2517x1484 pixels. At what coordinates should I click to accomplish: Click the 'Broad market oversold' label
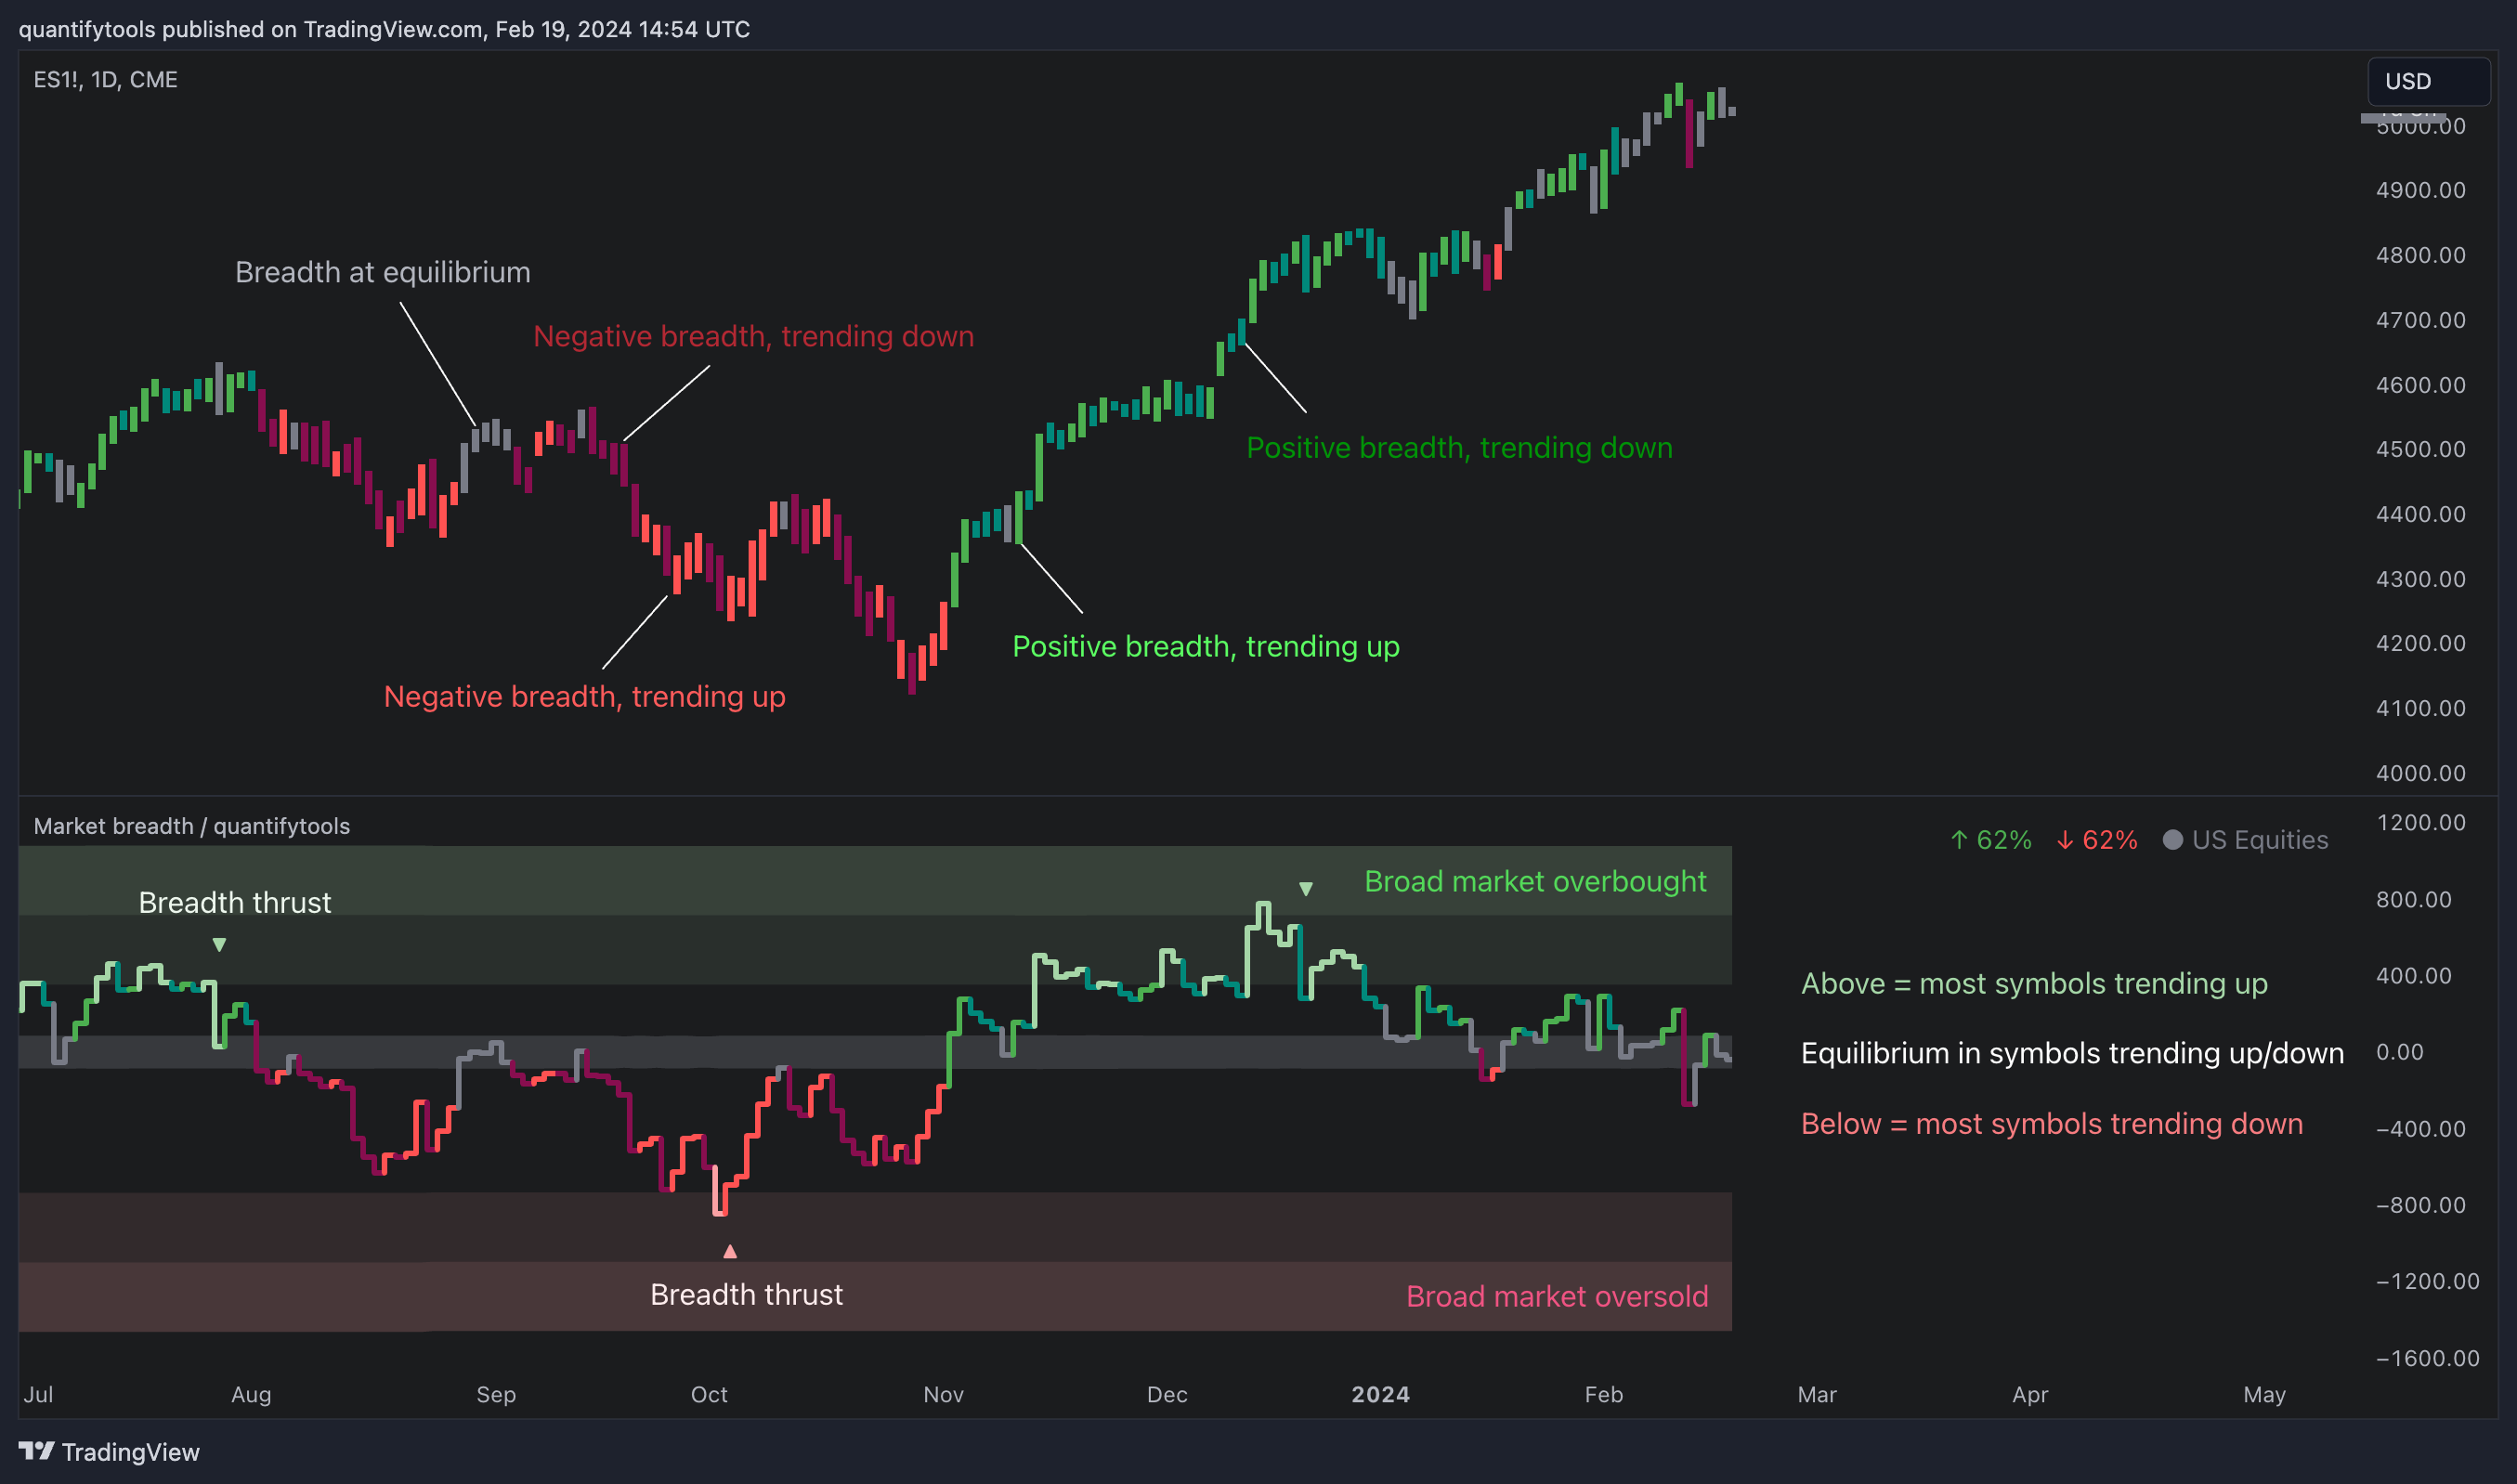[1556, 1296]
